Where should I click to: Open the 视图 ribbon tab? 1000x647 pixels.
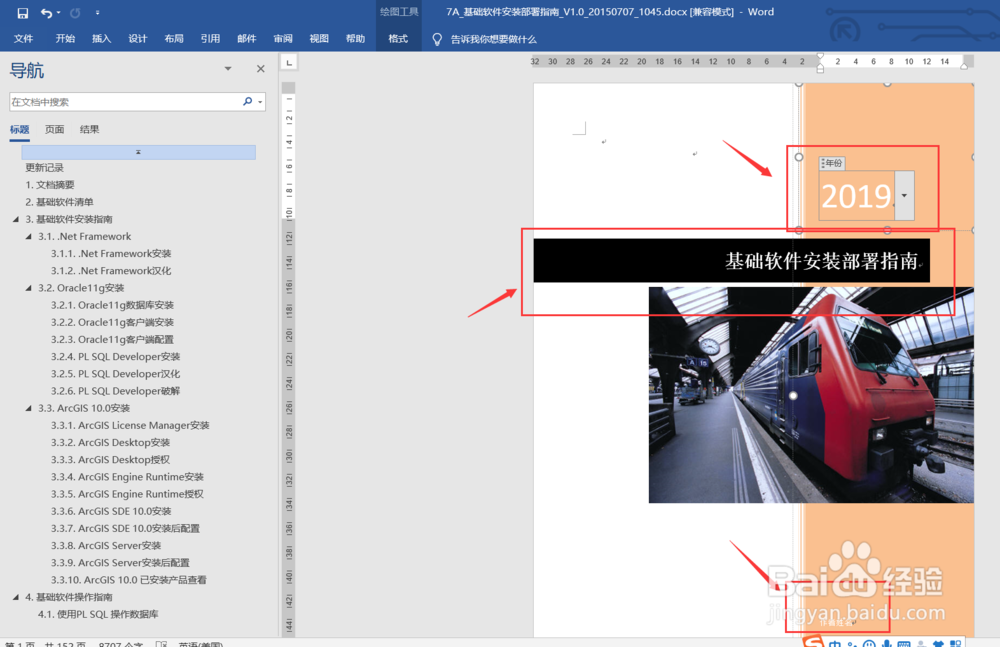pyautogui.click(x=319, y=39)
